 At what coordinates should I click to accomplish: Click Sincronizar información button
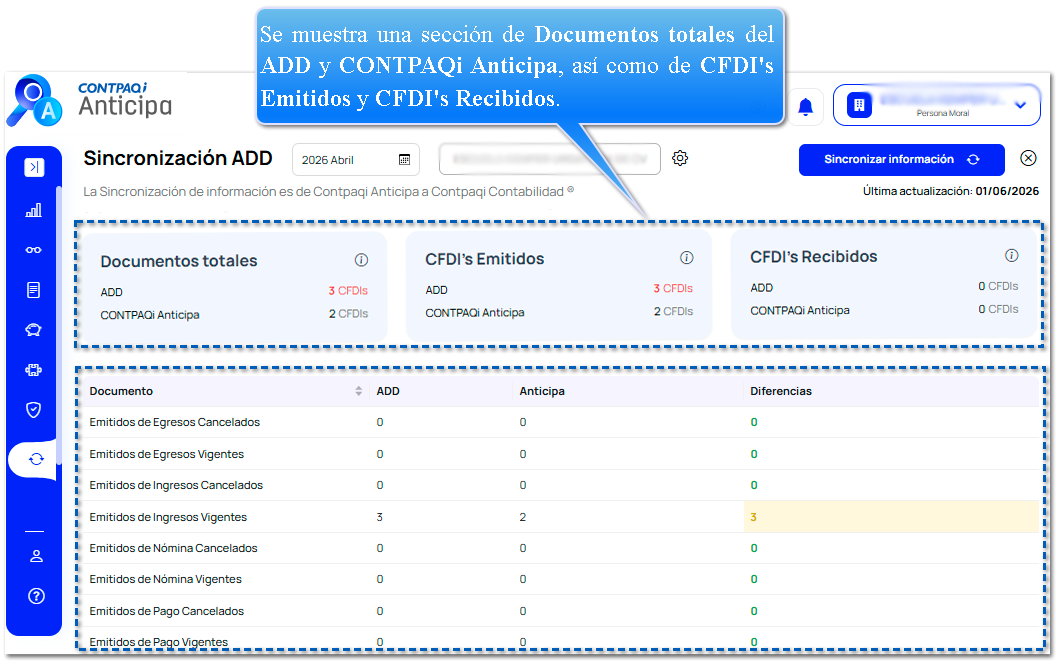(x=902, y=159)
